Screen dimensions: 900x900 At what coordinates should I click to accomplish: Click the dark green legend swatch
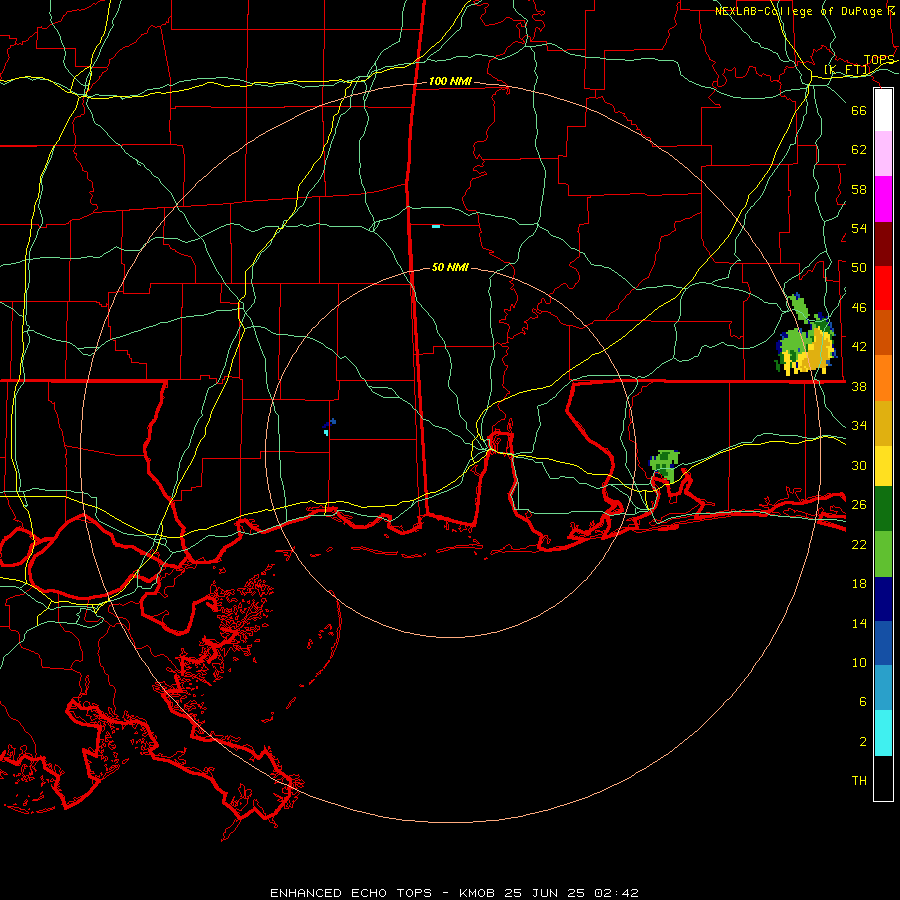[883, 509]
